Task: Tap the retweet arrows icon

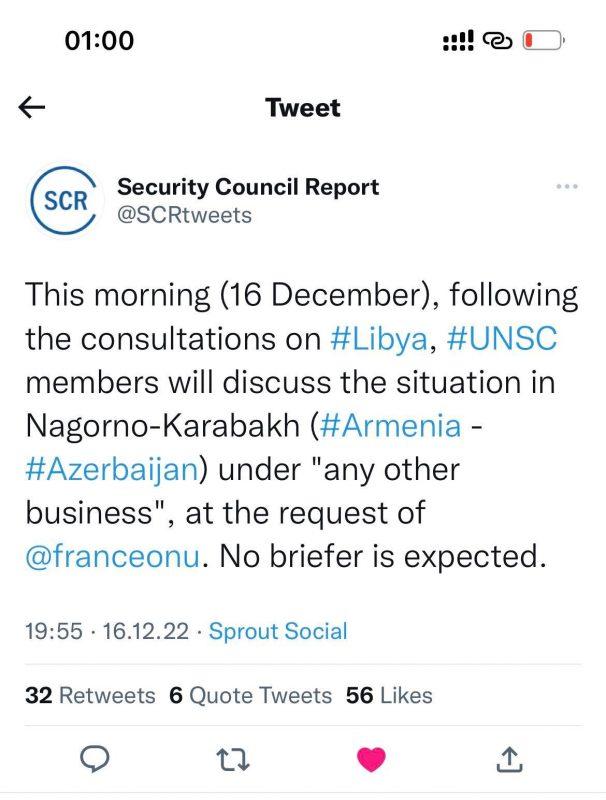Action: pyautogui.click(x=232, y=758)
